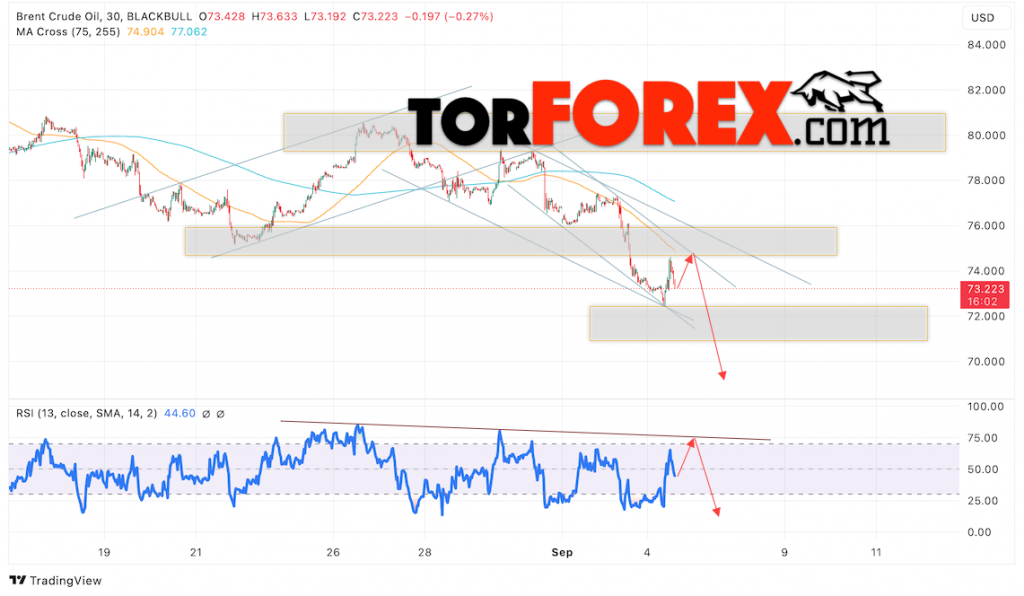Open the USD currency selector on price axis
This screenshot has width=1024, height=596.
981,17
